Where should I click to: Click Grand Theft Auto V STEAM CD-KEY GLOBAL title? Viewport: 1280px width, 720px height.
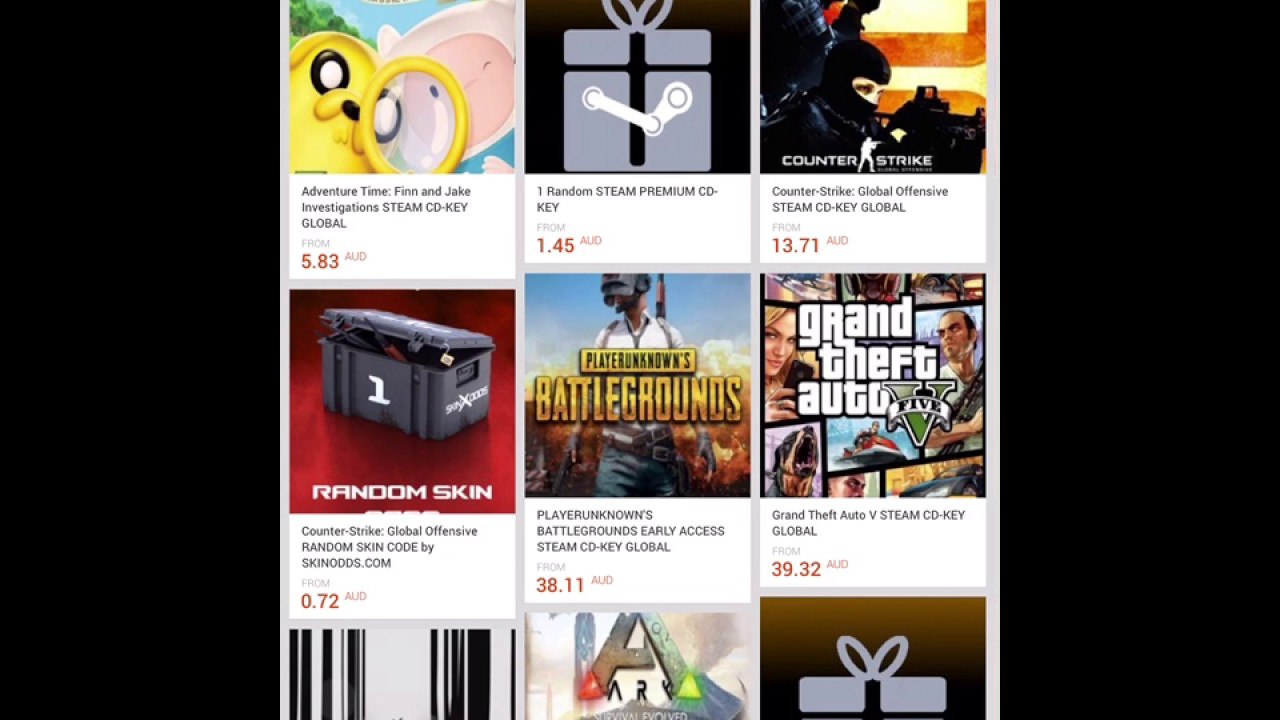(868, 523)
